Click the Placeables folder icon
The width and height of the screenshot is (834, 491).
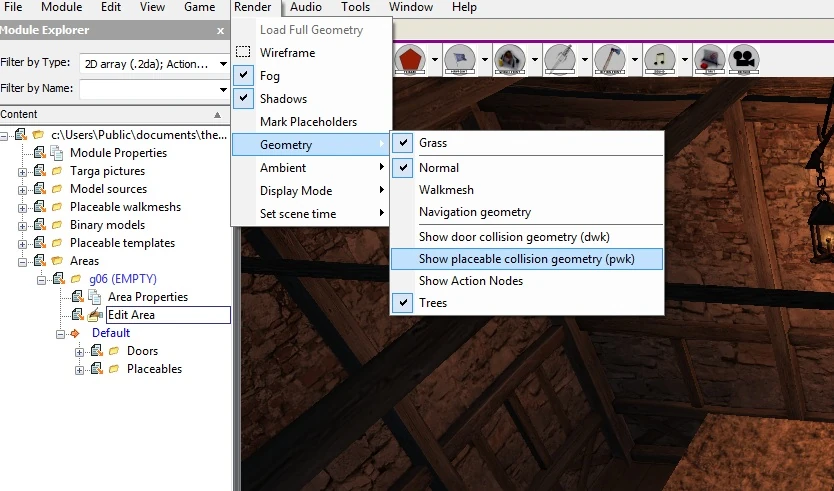(114, 369)
